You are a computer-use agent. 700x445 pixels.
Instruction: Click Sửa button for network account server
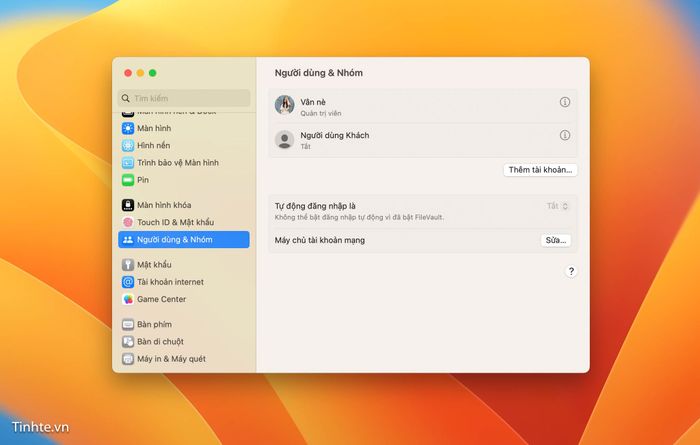pyautogui.click(x=556, y=240)
